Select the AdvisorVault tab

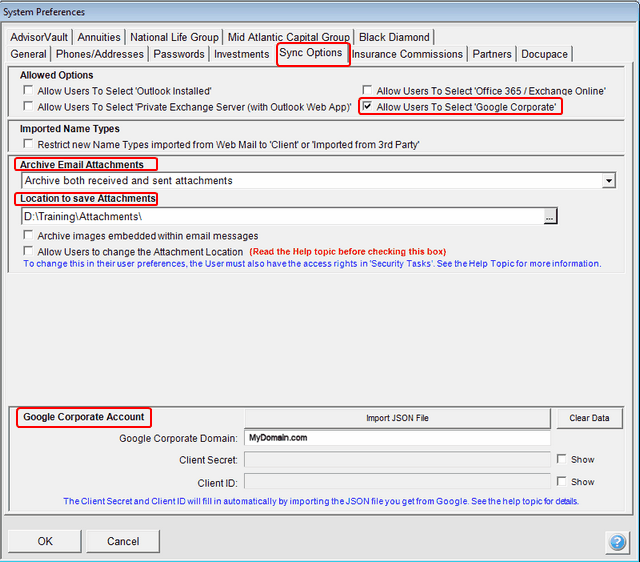click(40, 38)
